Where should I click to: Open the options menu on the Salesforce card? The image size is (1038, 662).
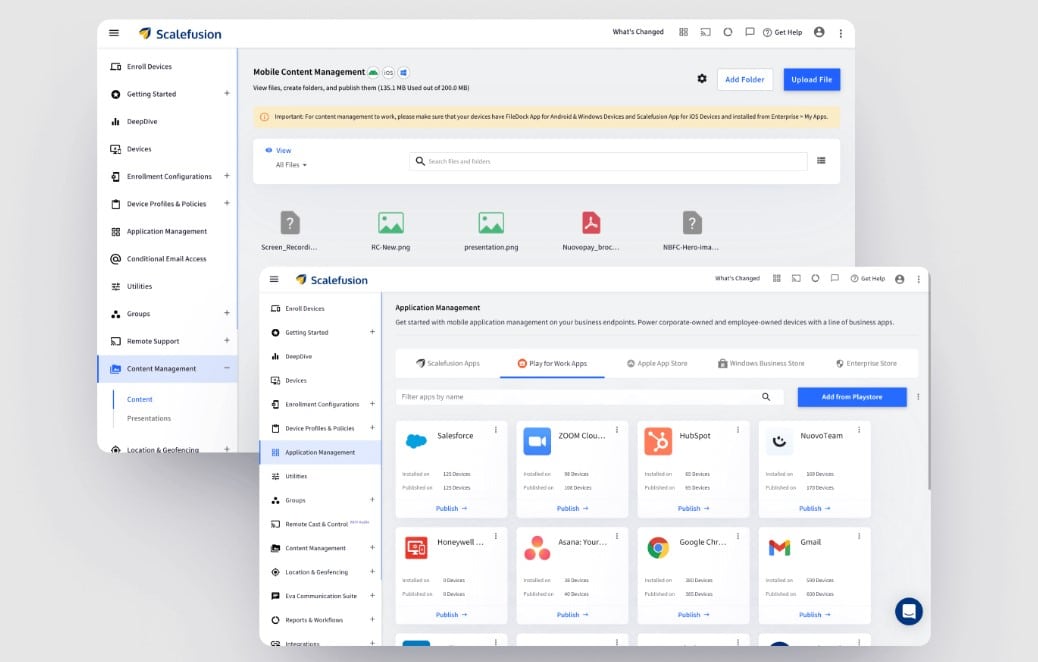496,430
